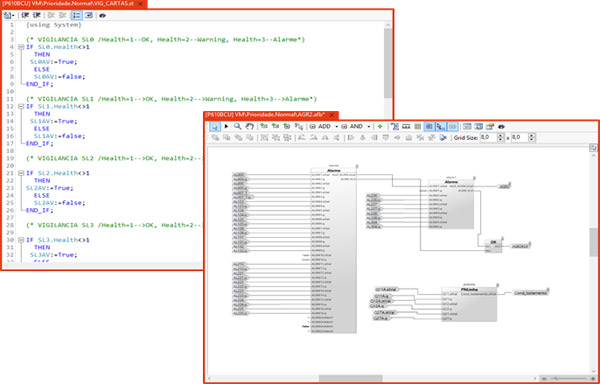This screenshot has width=600, height=384.
Task: Open the ADD function block dropdown
Action: click(x=337, y=127)
